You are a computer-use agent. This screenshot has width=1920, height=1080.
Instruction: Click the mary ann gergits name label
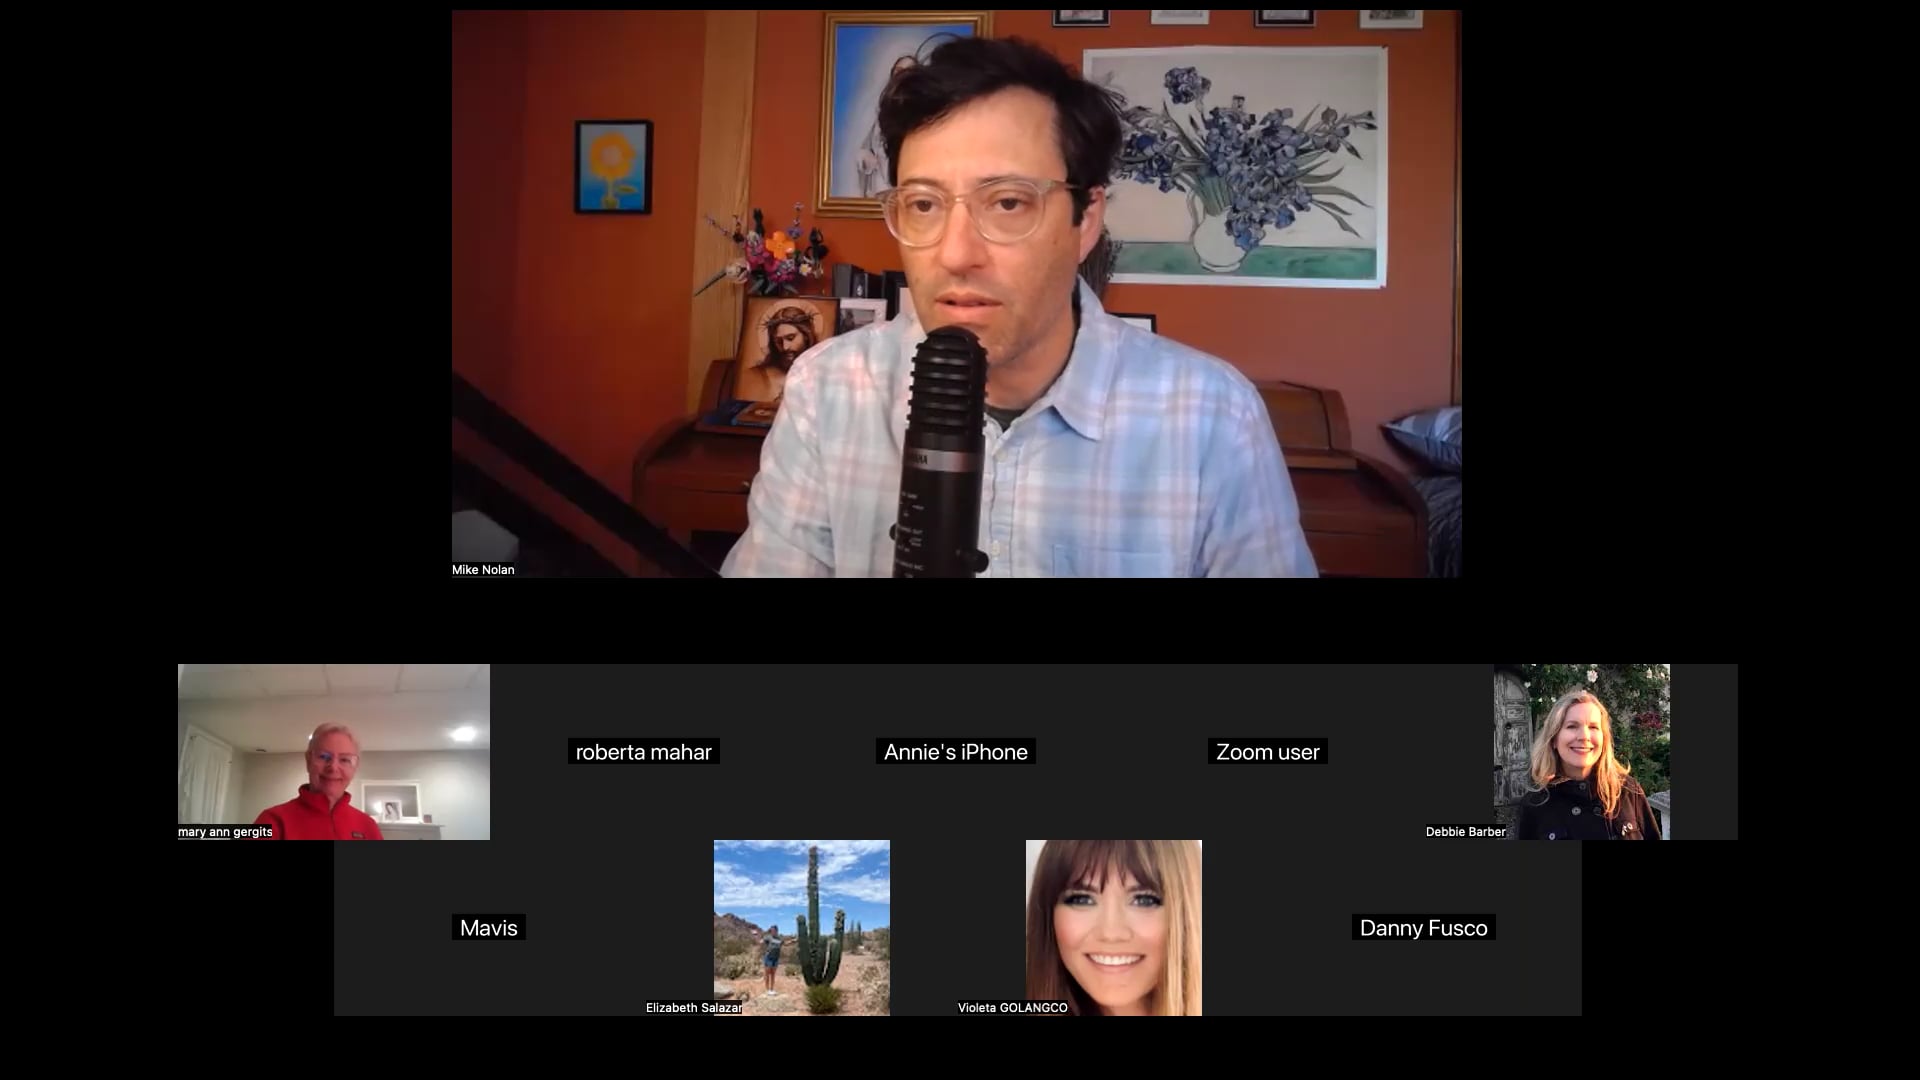[225, 832]
